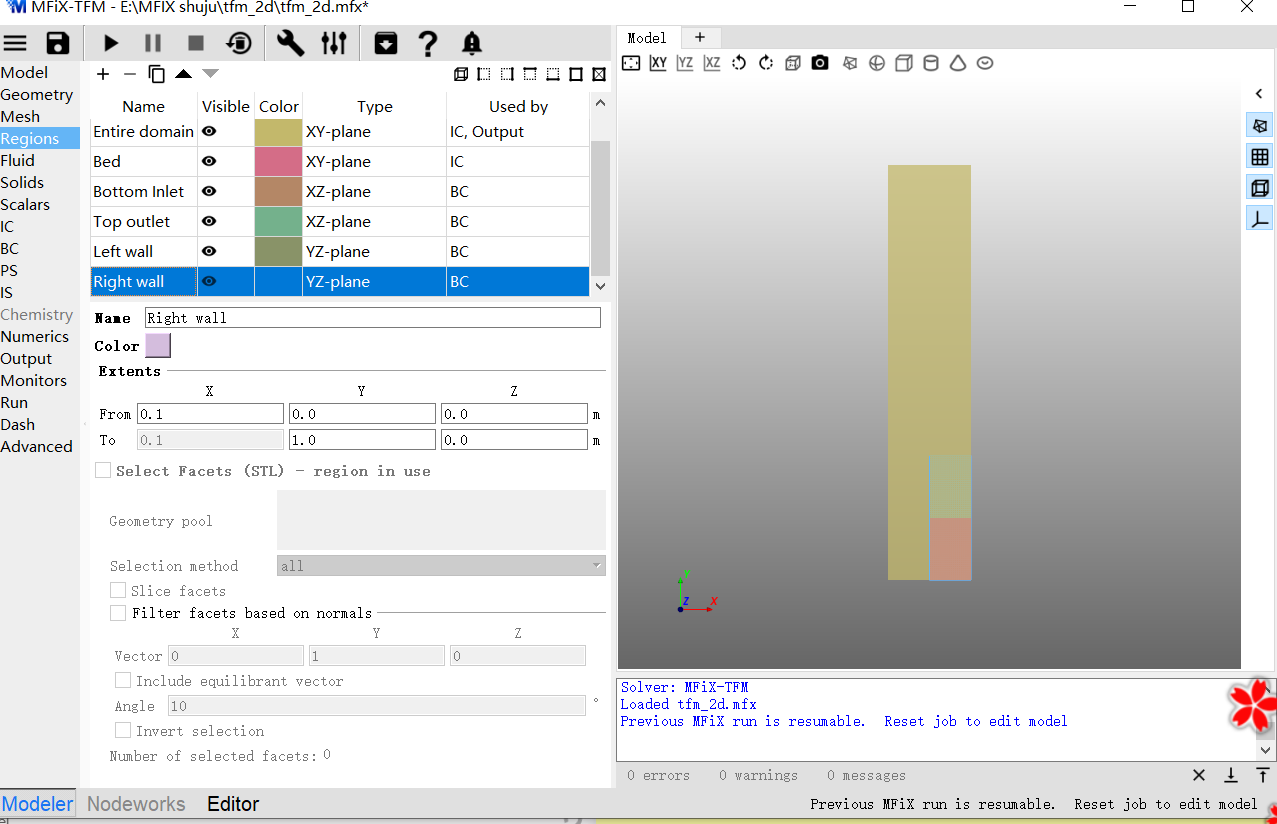Switch to the Editor tab
The image size is (1277, 824).
tap(233, 804)
